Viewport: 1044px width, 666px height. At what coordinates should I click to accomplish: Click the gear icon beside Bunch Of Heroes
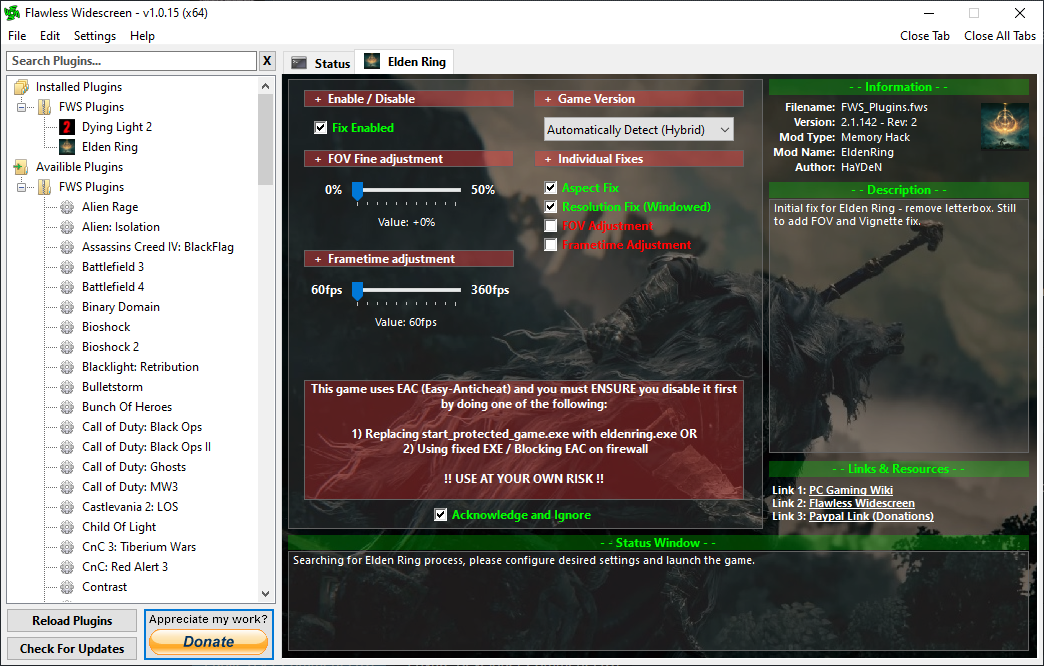(x=67, y=407)
